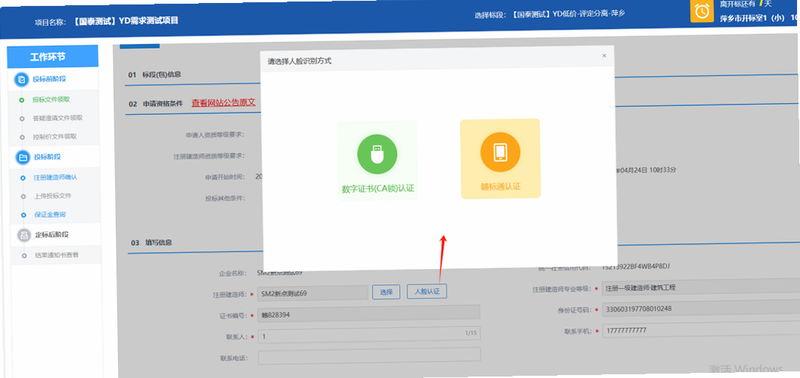Click the 投标其他条件 label

(225, 198)
